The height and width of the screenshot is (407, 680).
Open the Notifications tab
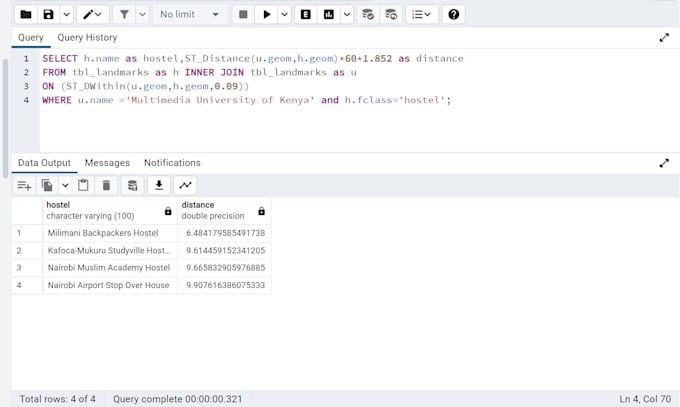tap(172, 163)
